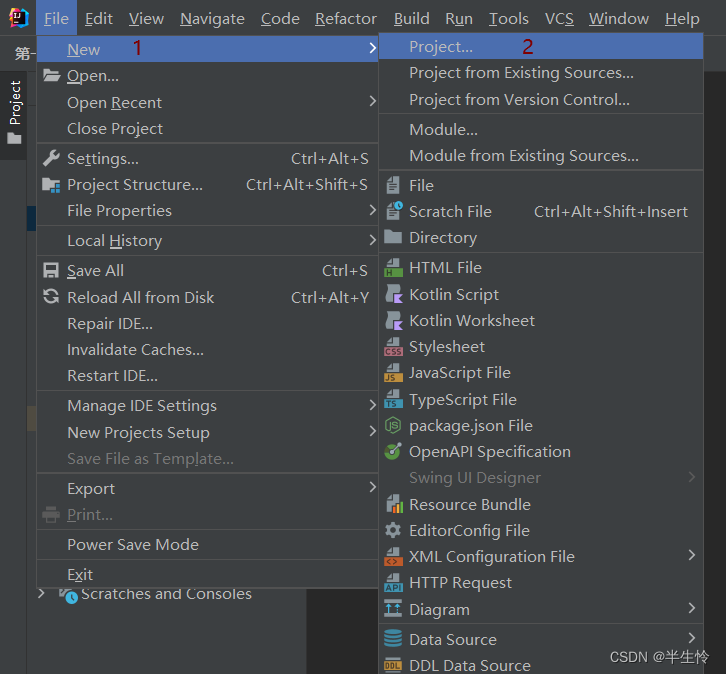Click the Directory folder icon
This screenshot has width=726, height=674.
393,237
